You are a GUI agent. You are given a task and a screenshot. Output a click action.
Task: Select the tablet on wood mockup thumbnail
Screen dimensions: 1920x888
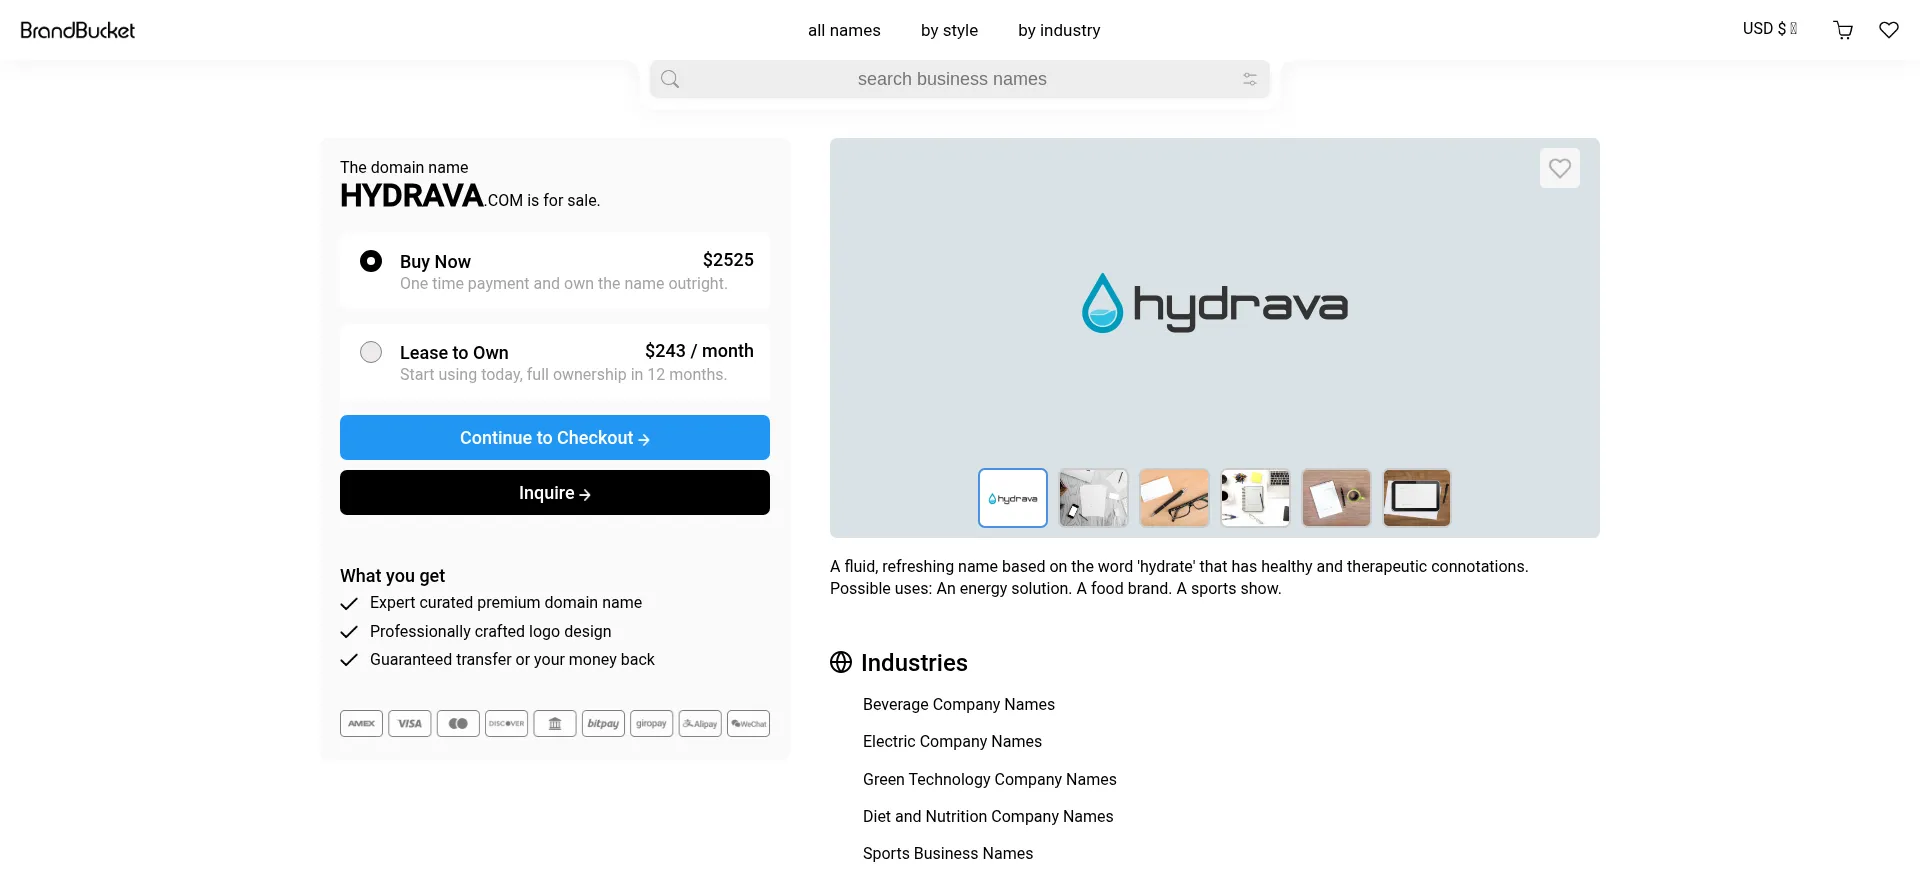pyautogui.click(x=1417, y=498)
